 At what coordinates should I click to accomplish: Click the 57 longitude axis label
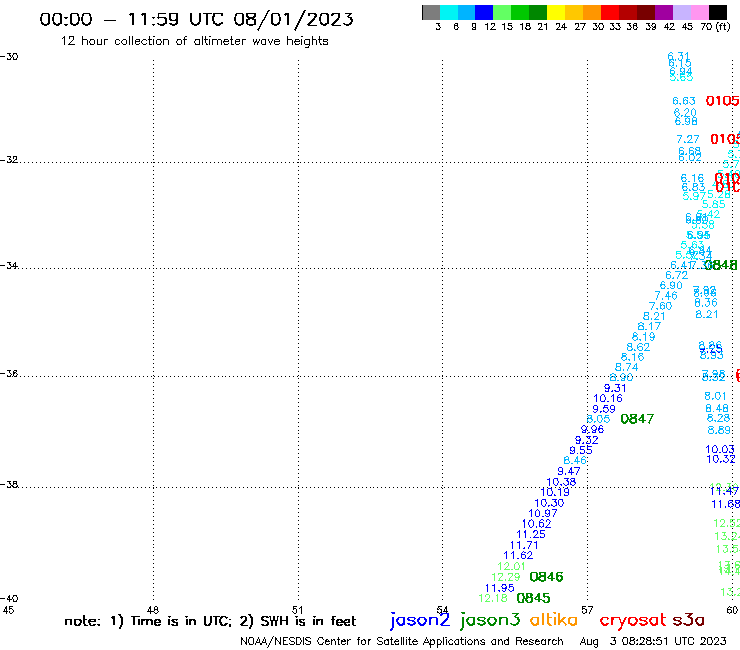587,610
